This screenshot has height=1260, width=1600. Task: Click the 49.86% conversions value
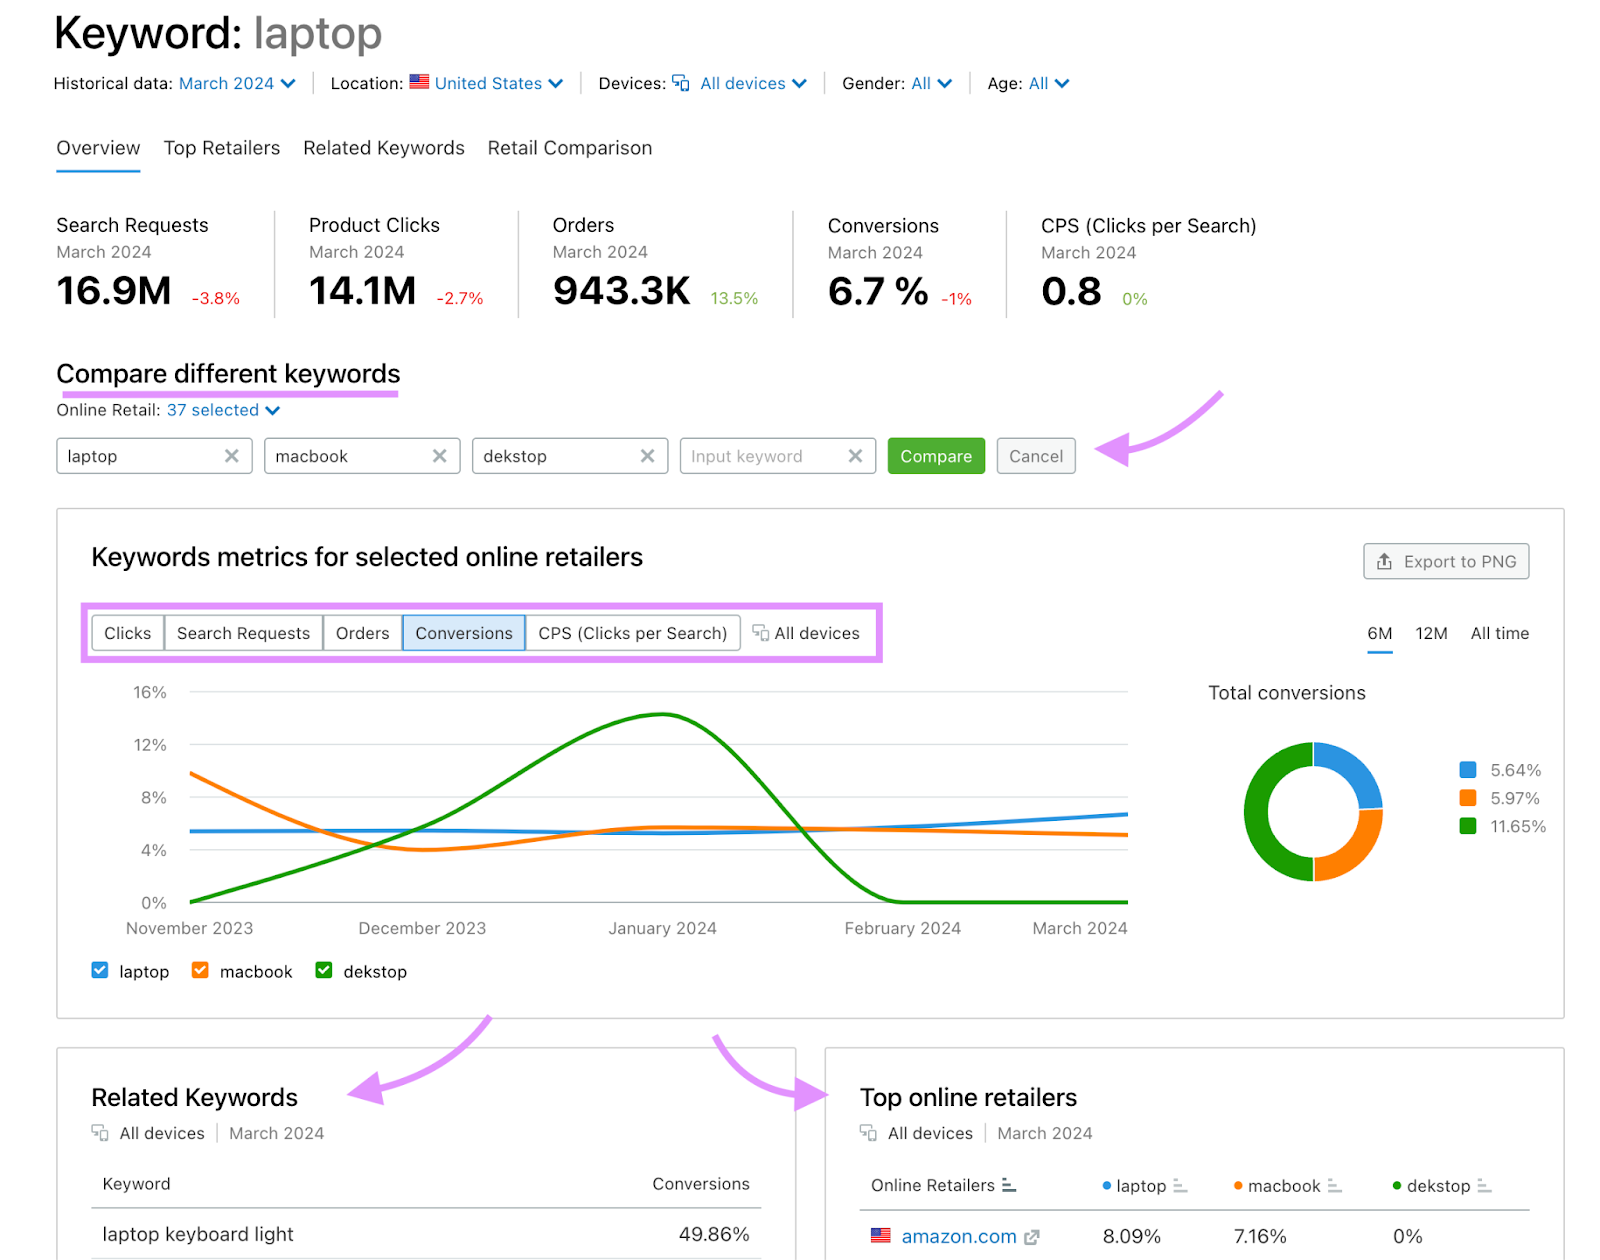tap(714, 1234)
